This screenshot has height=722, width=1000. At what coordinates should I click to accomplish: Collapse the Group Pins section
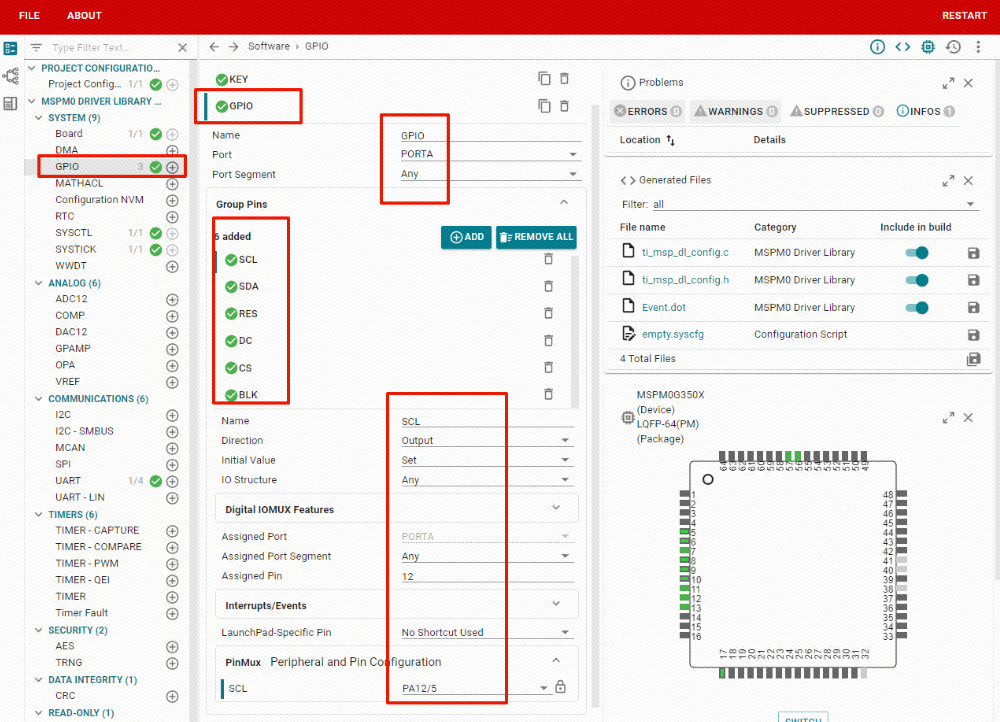tap(564, 203)
